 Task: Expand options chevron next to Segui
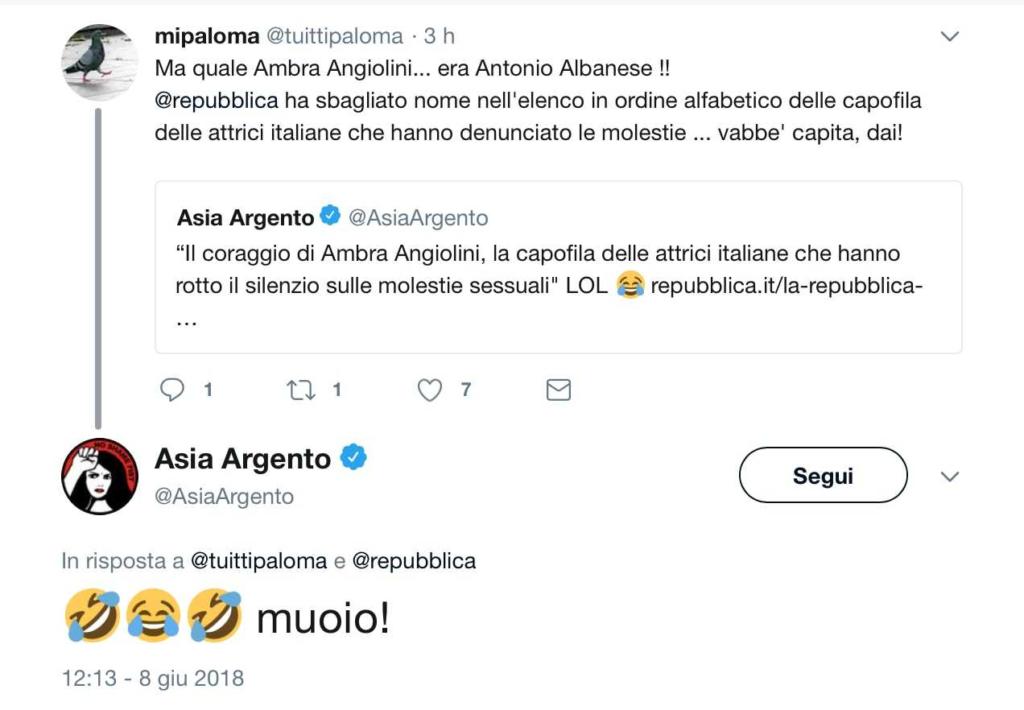tap(950, 476)
